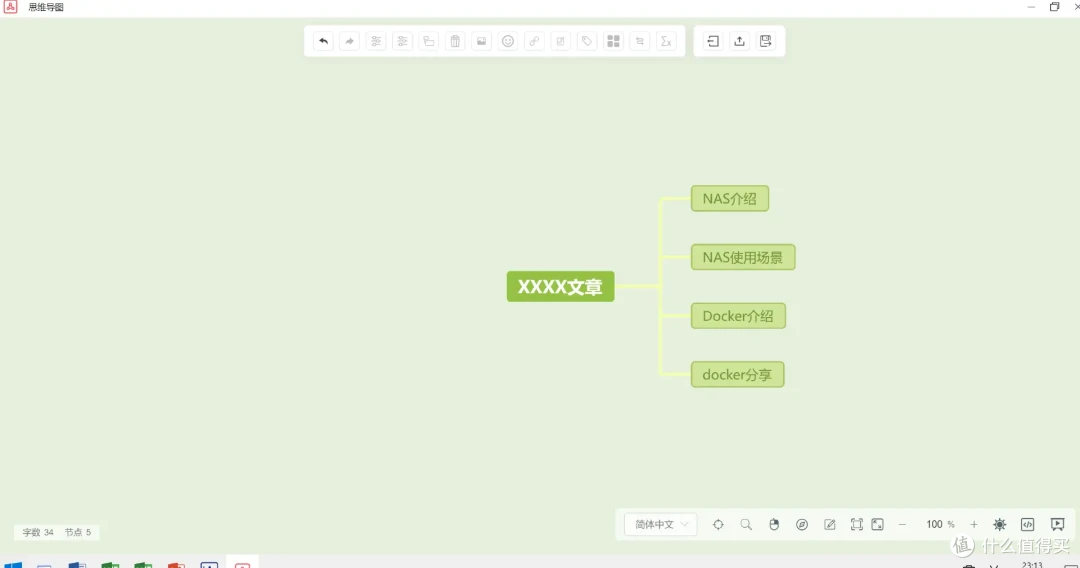Select the NAS使用场景 node
The image size is (1080, 568).
click(743, 257)
